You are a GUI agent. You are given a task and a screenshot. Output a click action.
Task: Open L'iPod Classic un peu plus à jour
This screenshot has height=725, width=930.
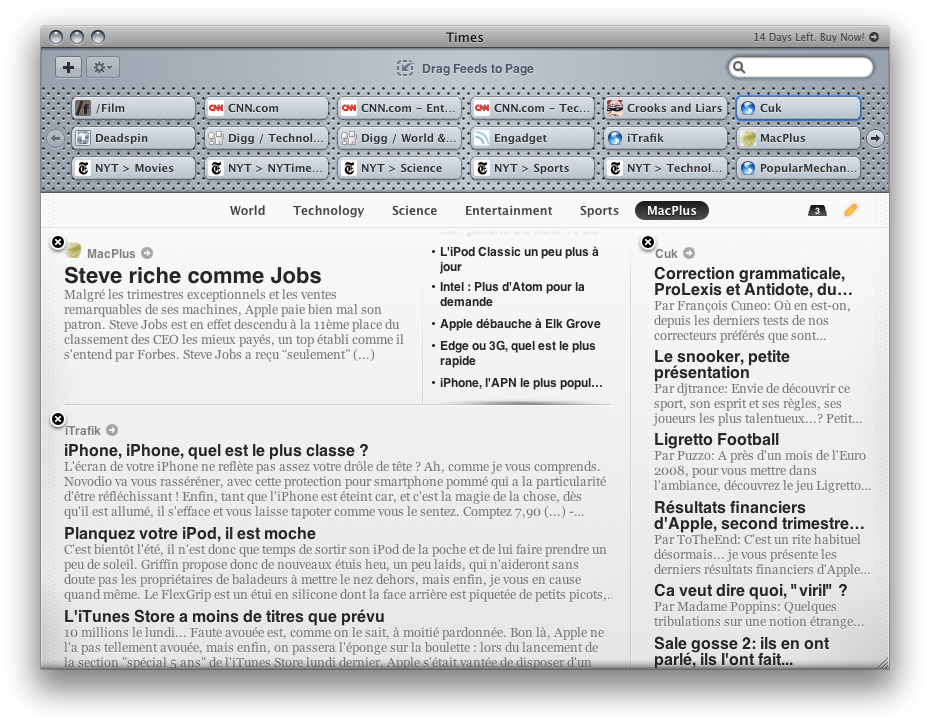pyautogui.click(x=519, y=259)
